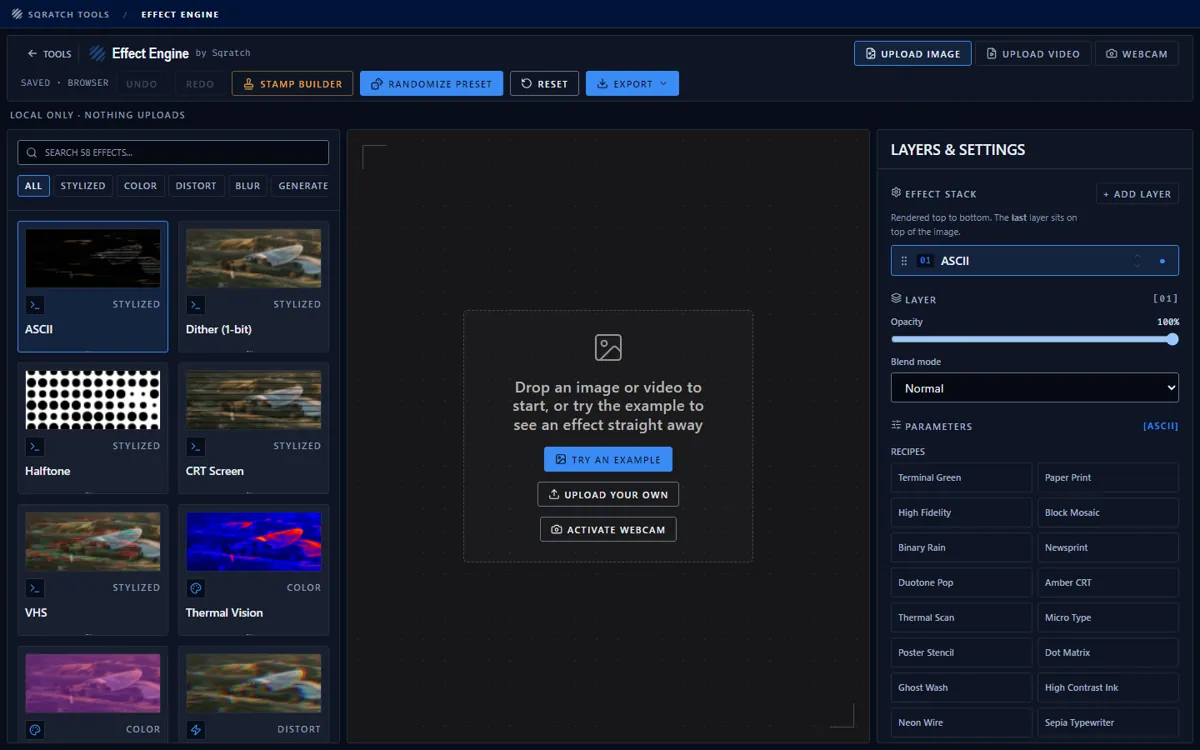Click the Sqratch Tools logo icon
The height and width of the screenshot is (750, 1200).
[x=17, y=14]
